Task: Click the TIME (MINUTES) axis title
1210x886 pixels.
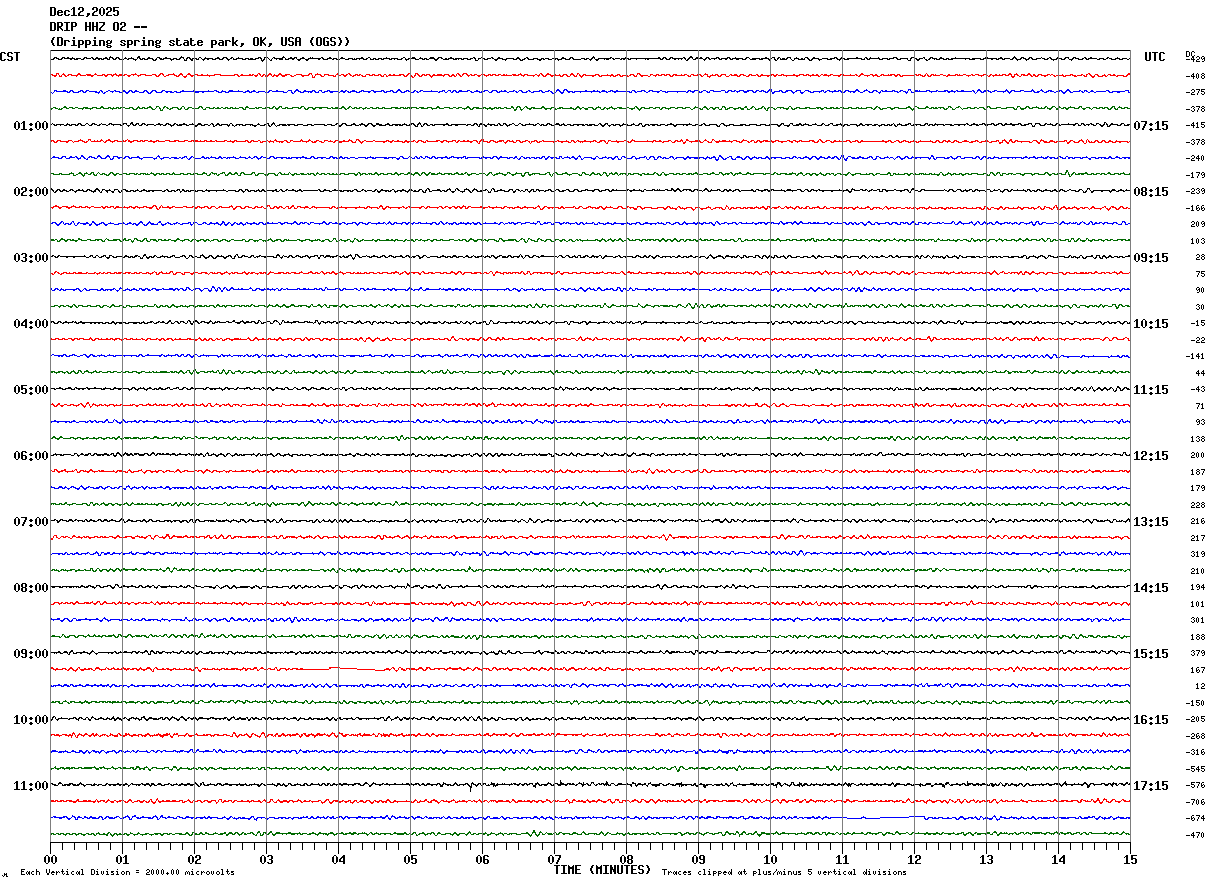Action: coord(602,870)
